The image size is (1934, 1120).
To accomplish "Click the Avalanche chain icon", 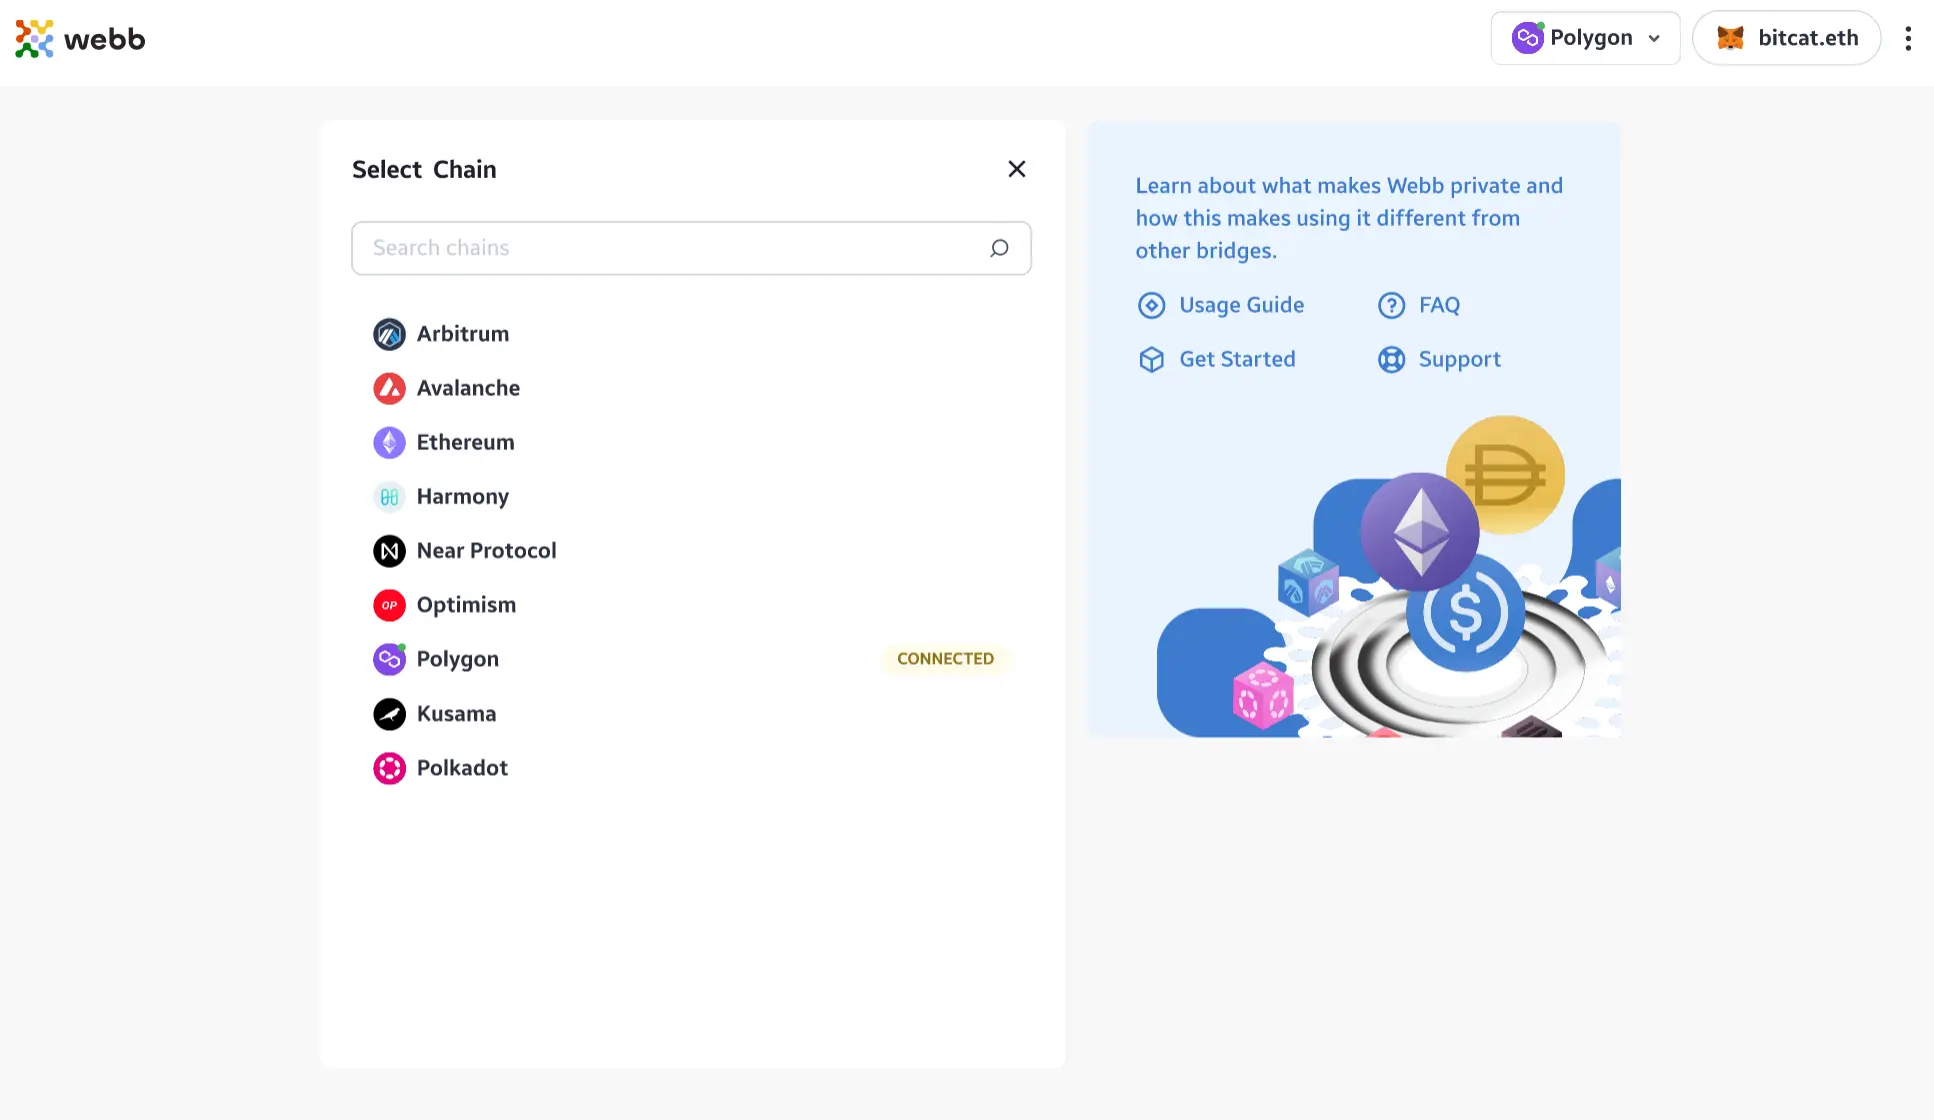I will pyautogui.click(x=388, y=387).
